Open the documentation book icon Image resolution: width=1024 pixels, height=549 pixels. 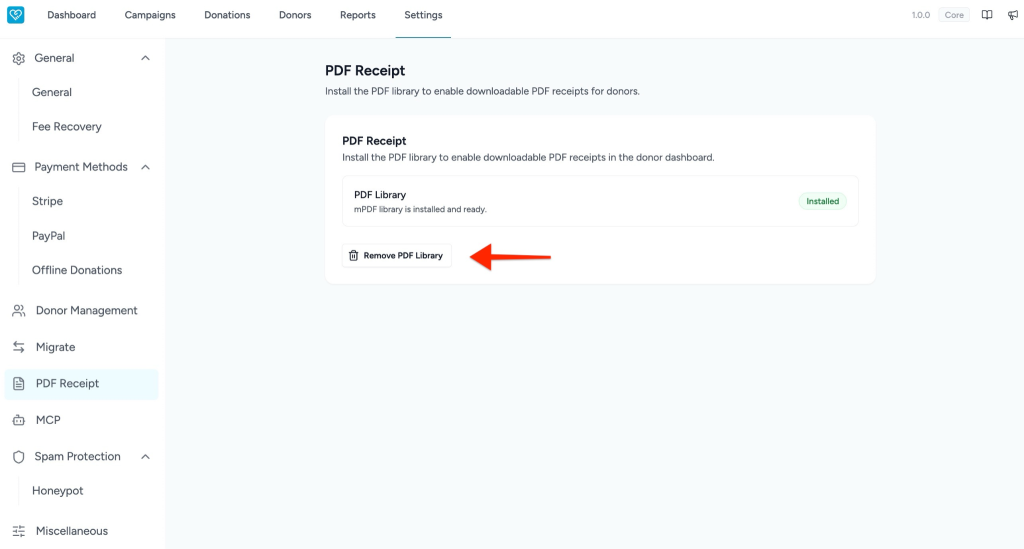click(987, 15)
